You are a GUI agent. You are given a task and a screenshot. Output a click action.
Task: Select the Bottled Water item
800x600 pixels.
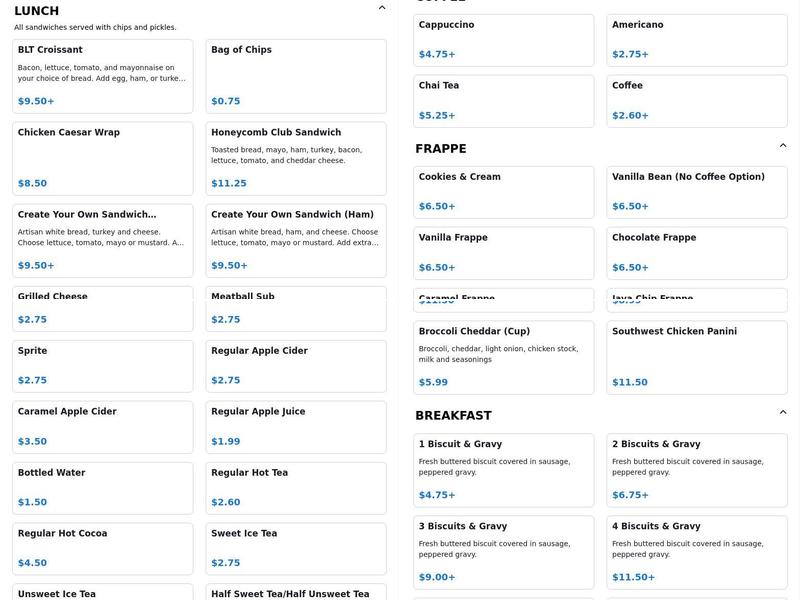point(102,488)
